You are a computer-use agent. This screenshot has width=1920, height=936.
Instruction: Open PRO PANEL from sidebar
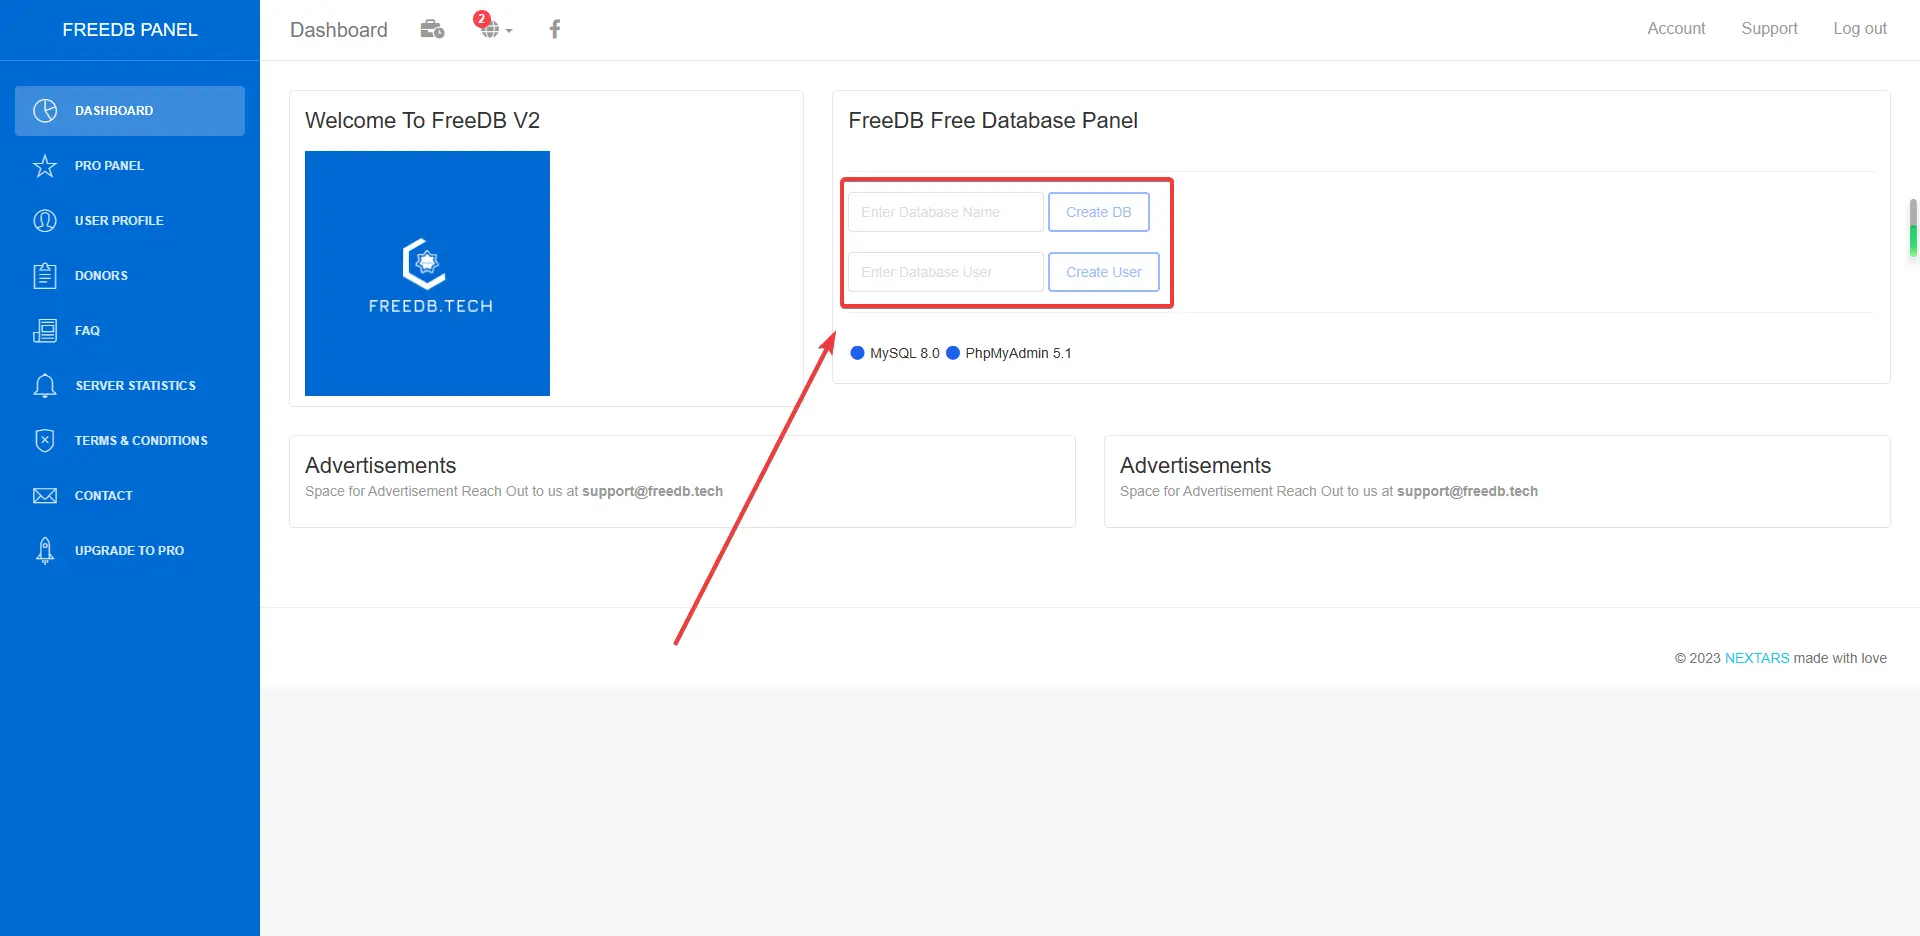click(130, 165)
